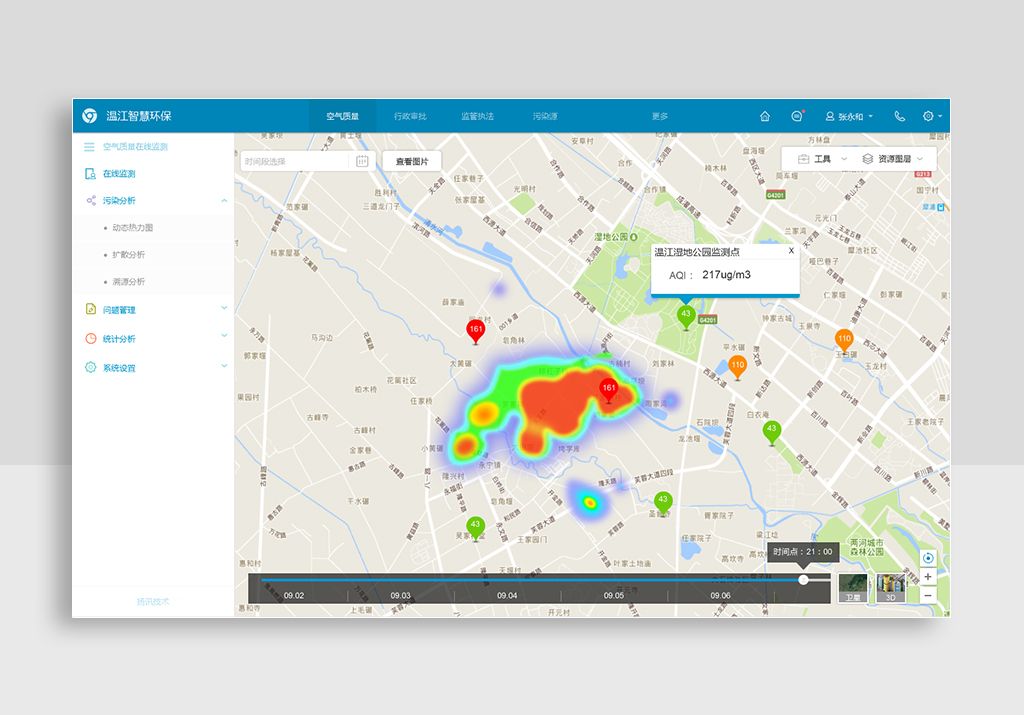Open 在线监测 monitor icon in sidebar
This screenshot has width=1024, height=715.
(91, 174)
